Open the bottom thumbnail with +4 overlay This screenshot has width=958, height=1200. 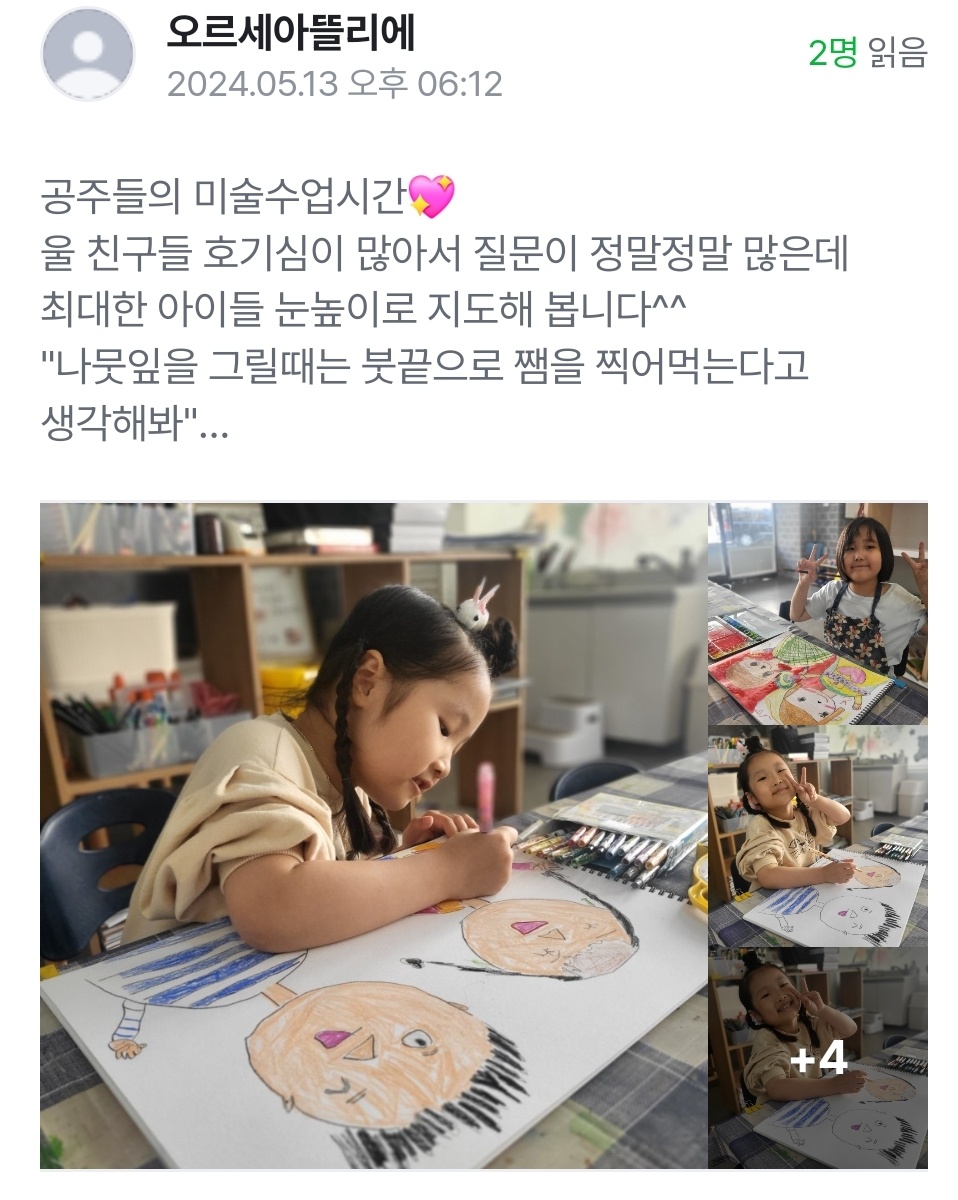tap(818, 1058)
